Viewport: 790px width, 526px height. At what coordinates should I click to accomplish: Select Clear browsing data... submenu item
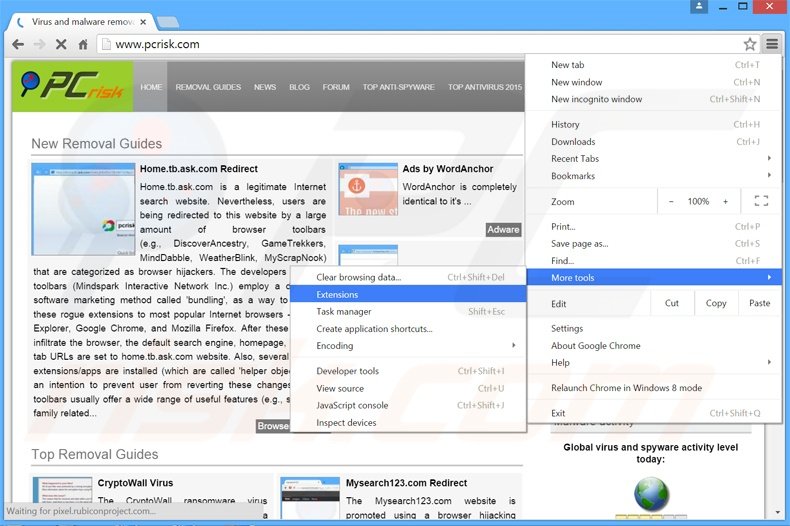(409, 277)
